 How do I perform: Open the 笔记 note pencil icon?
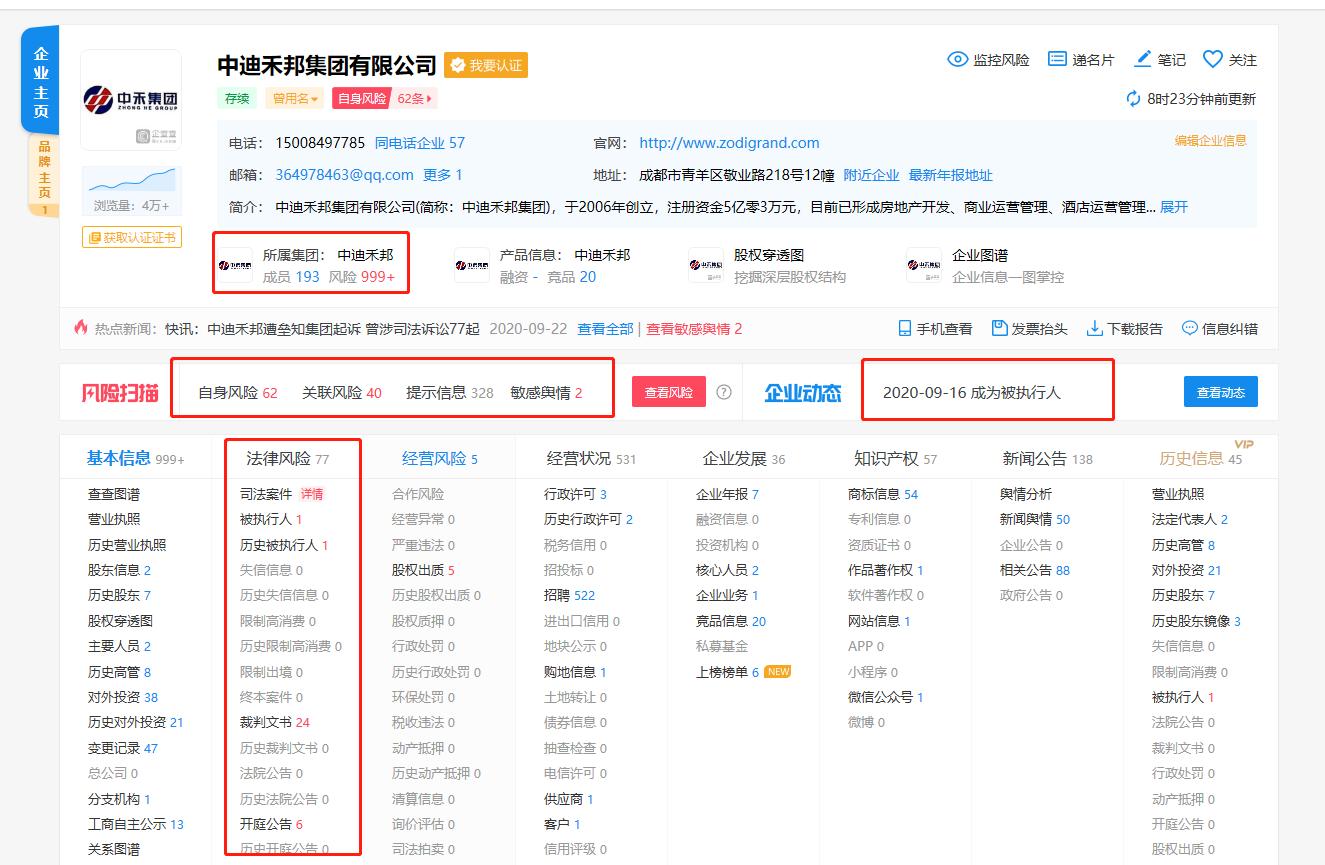1143,59
